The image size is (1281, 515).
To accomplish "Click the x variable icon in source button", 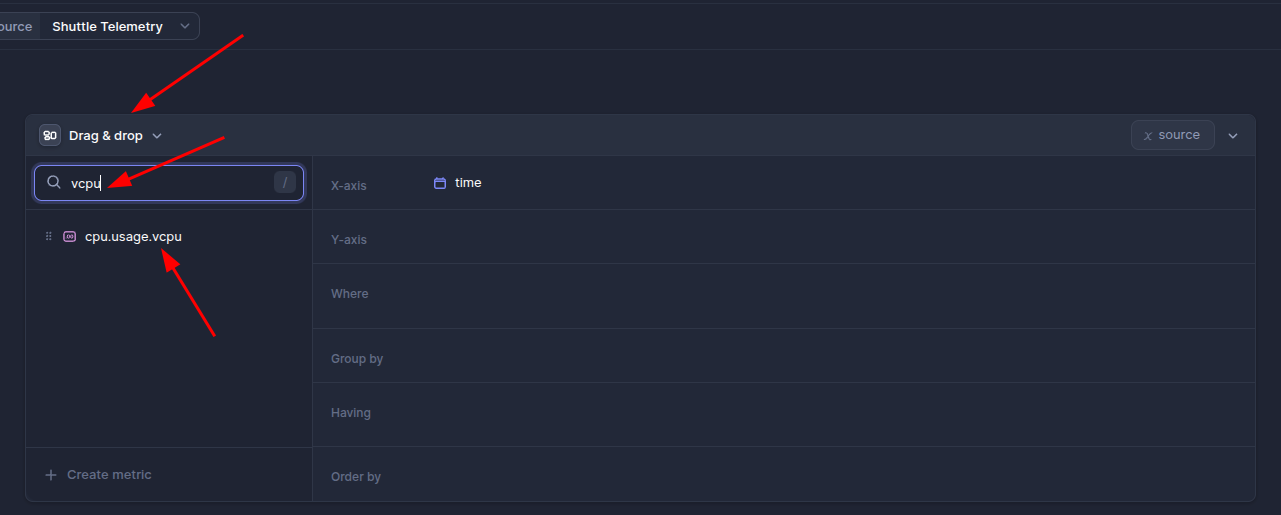I will [x=1148, y=135].
